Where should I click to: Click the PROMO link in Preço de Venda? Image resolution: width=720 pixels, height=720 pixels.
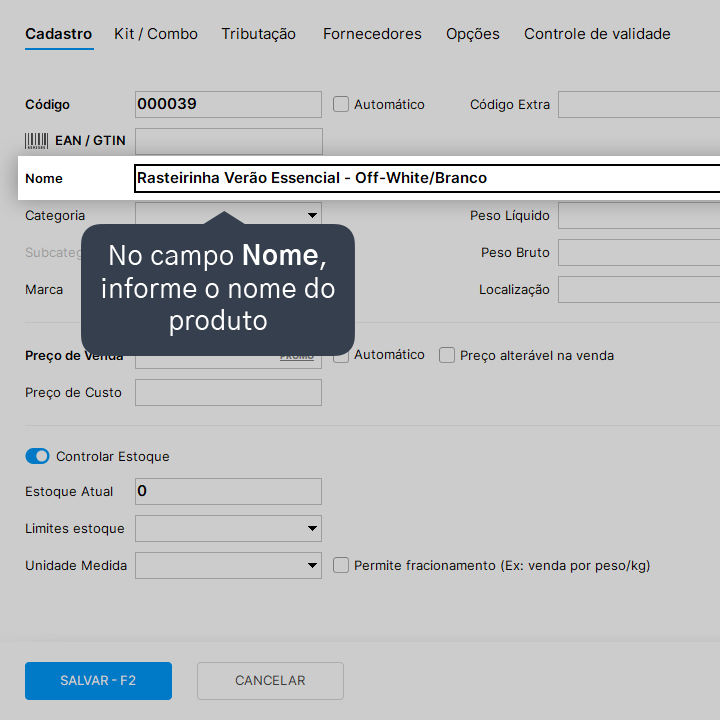[x=297, y=357]
